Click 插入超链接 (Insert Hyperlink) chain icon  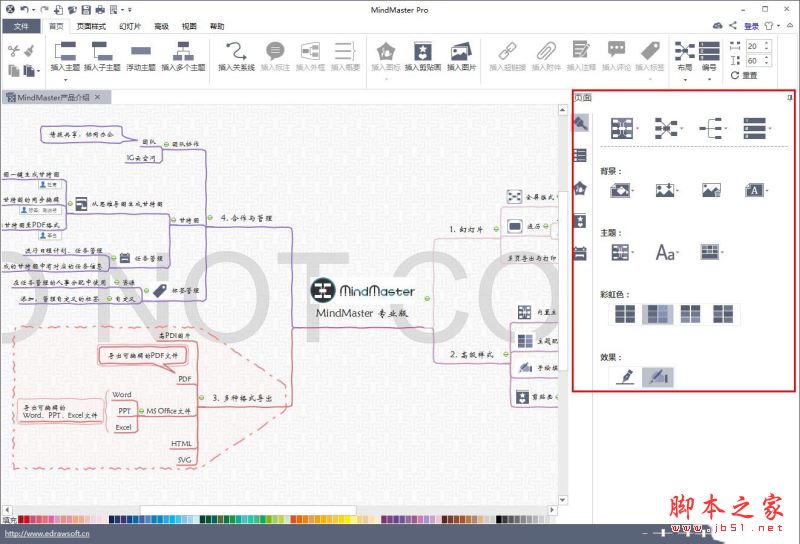pos(507,51)
